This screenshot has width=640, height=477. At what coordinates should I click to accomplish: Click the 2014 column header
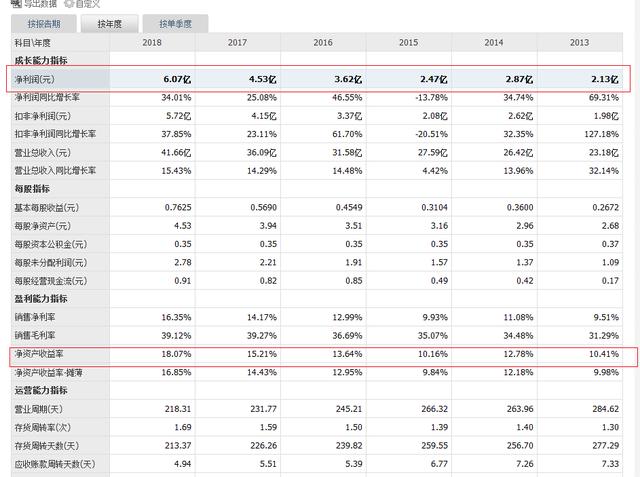pyautogui.click(x=494, y=42)
